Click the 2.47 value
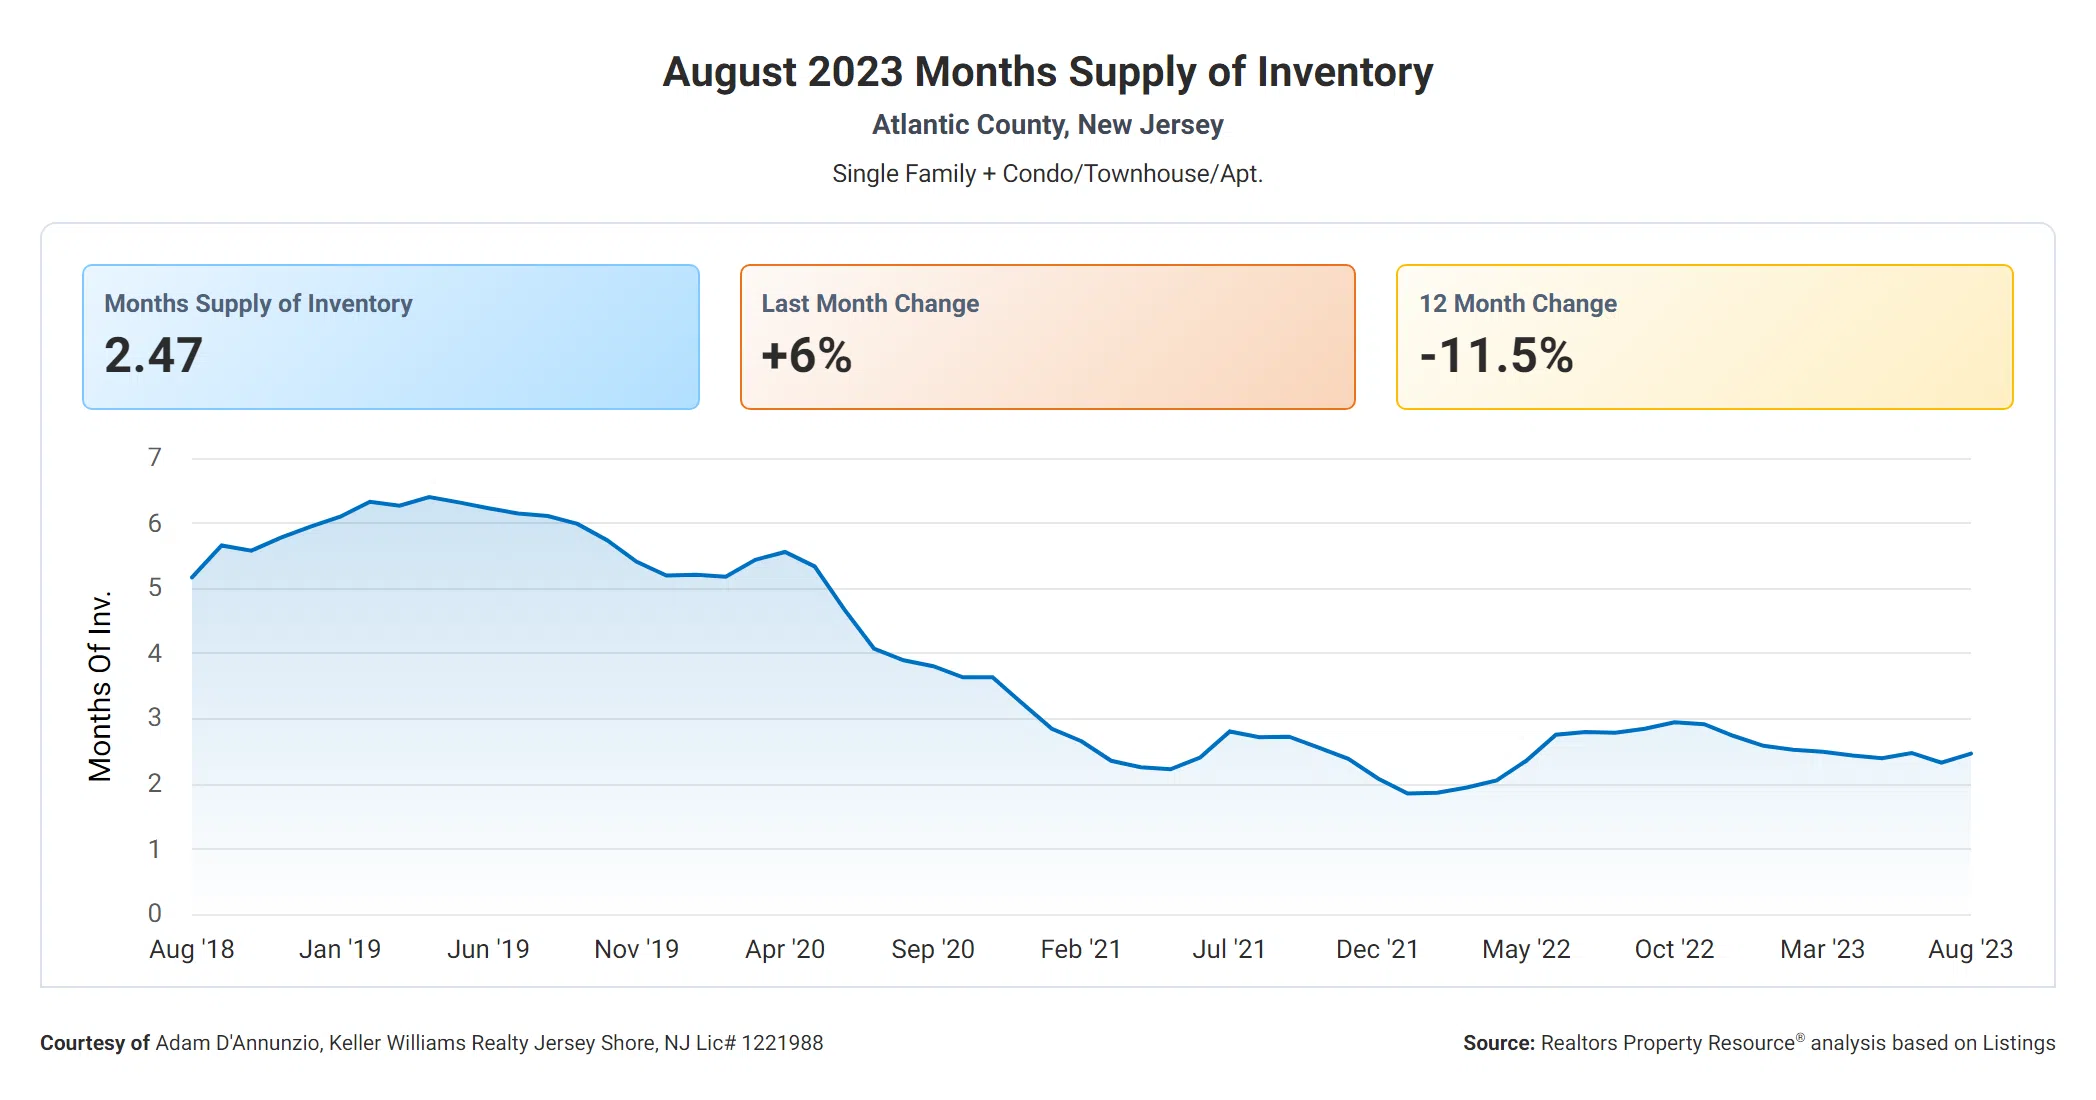Image resolution: width=2096 pixels, height=1100 pixels. coord(153,355)
